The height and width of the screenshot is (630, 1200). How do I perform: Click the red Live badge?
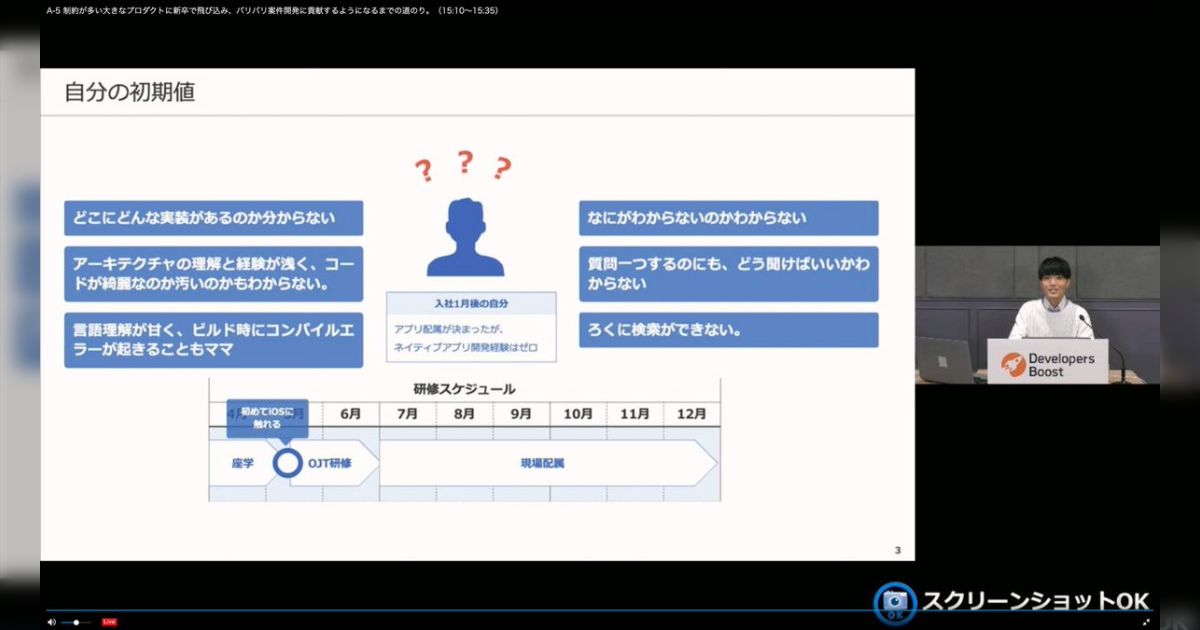coord(109,622)
